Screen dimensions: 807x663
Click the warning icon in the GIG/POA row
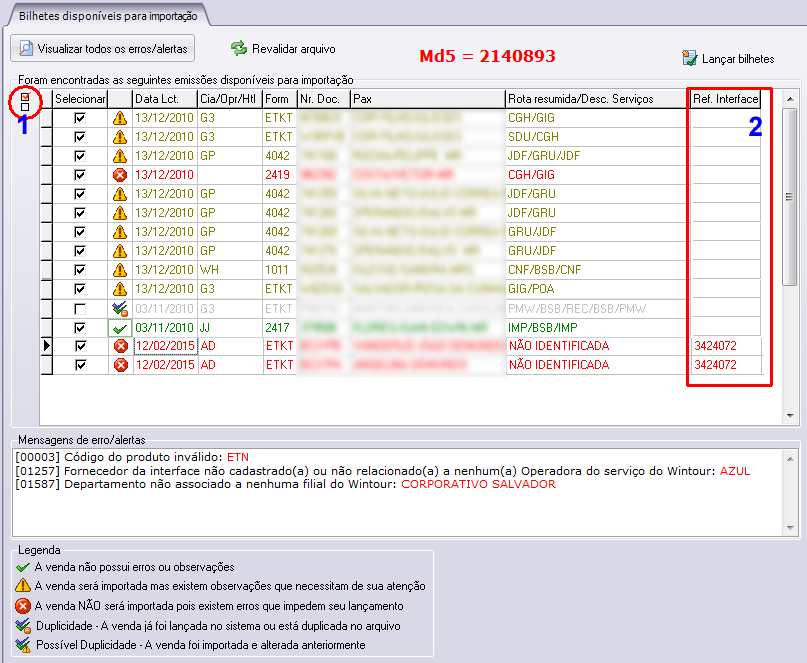coord(120,289)
